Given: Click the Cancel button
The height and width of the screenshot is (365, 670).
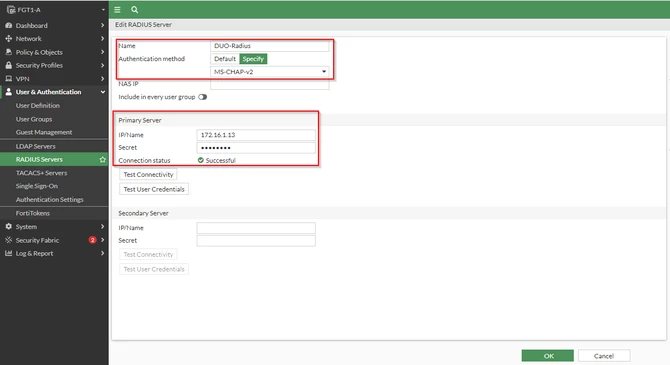Looking at the screenshot, I should coord(604,356).
